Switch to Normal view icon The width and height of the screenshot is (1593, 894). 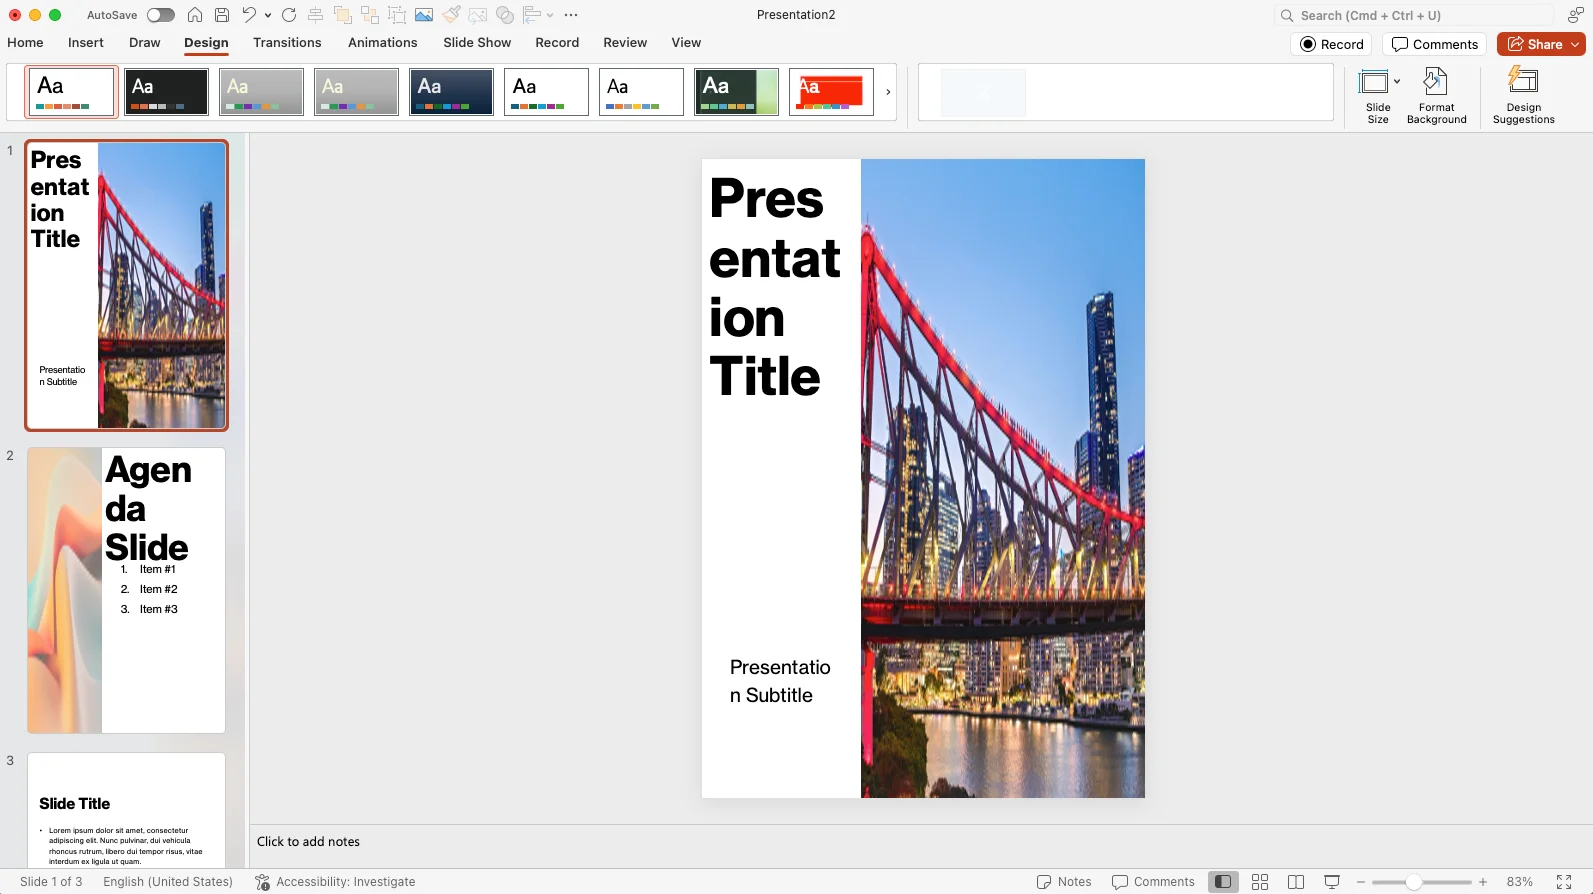coord(1223,882)
